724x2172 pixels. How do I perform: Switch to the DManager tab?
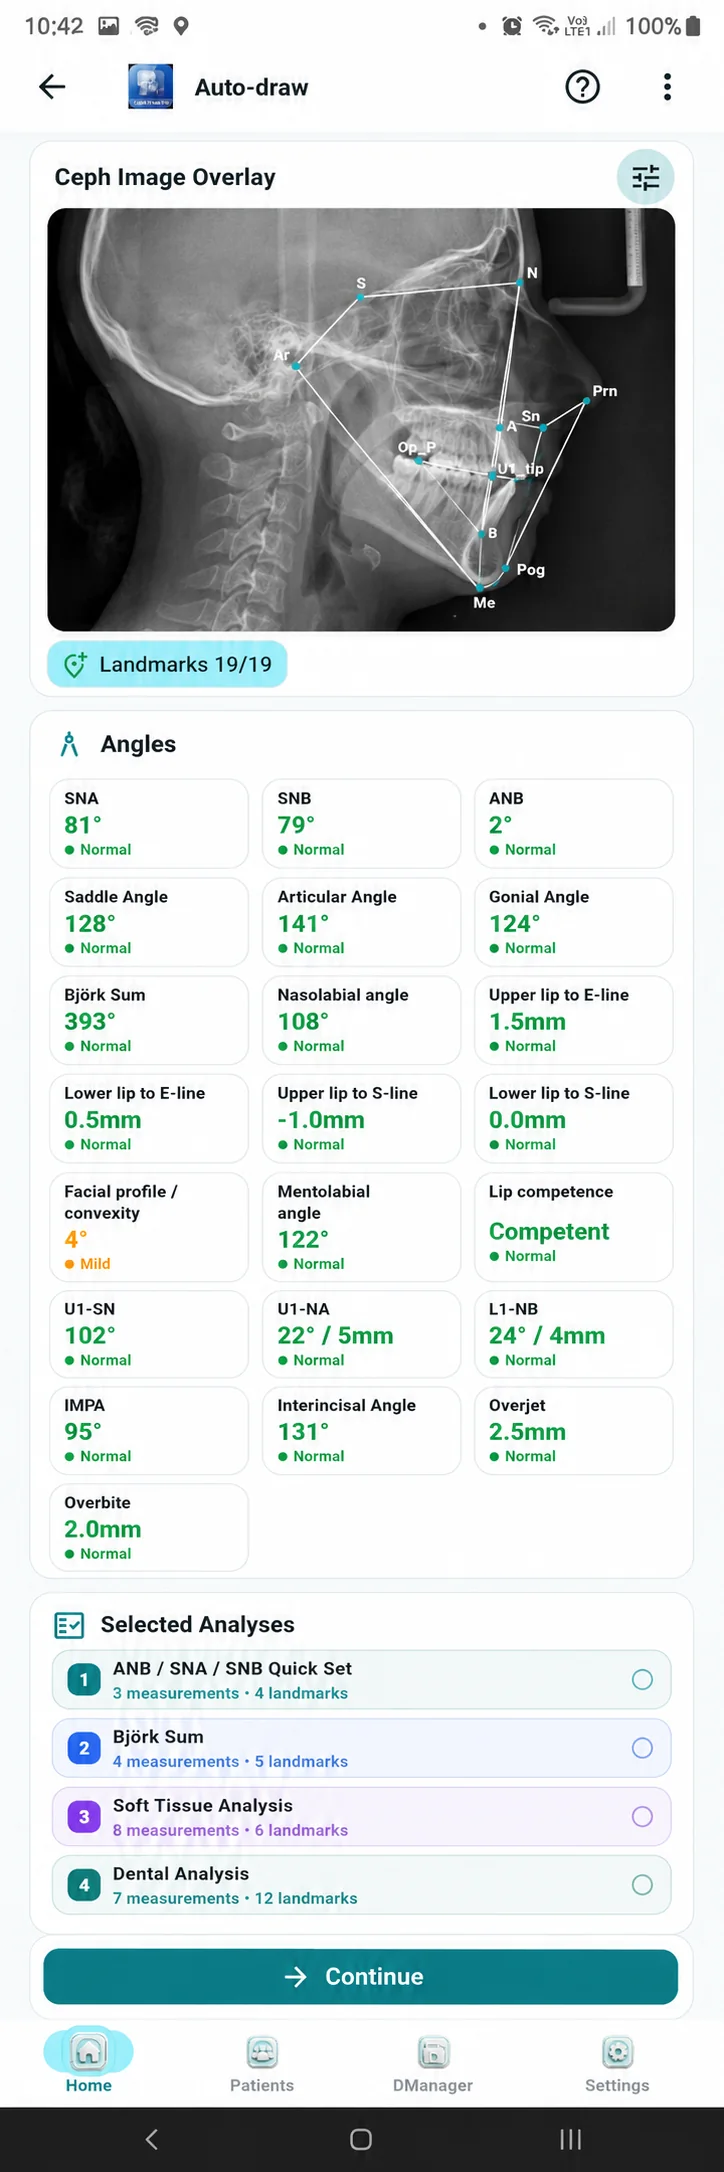coord(433,2065)
